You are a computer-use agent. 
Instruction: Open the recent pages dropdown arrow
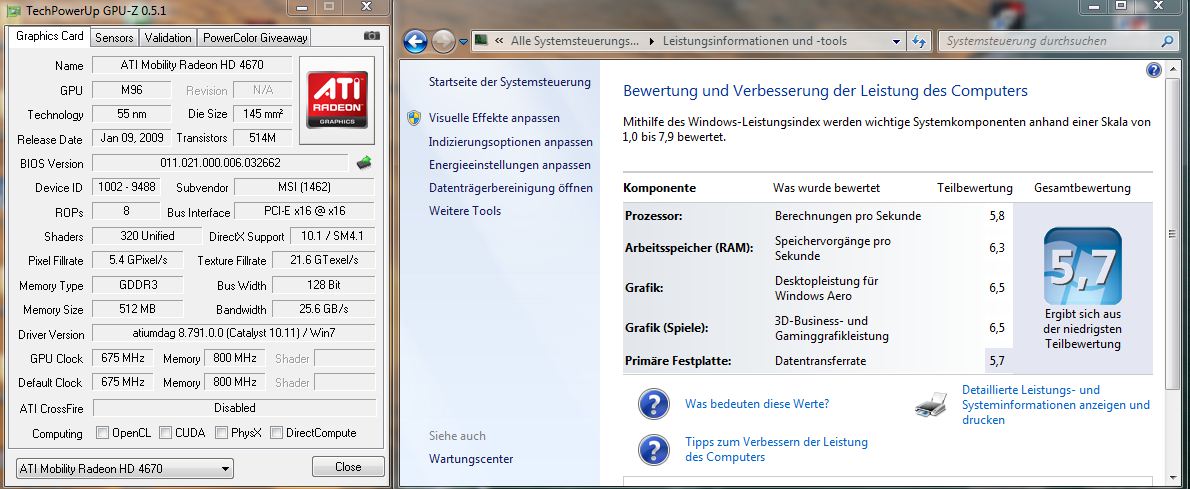(464, 42)
